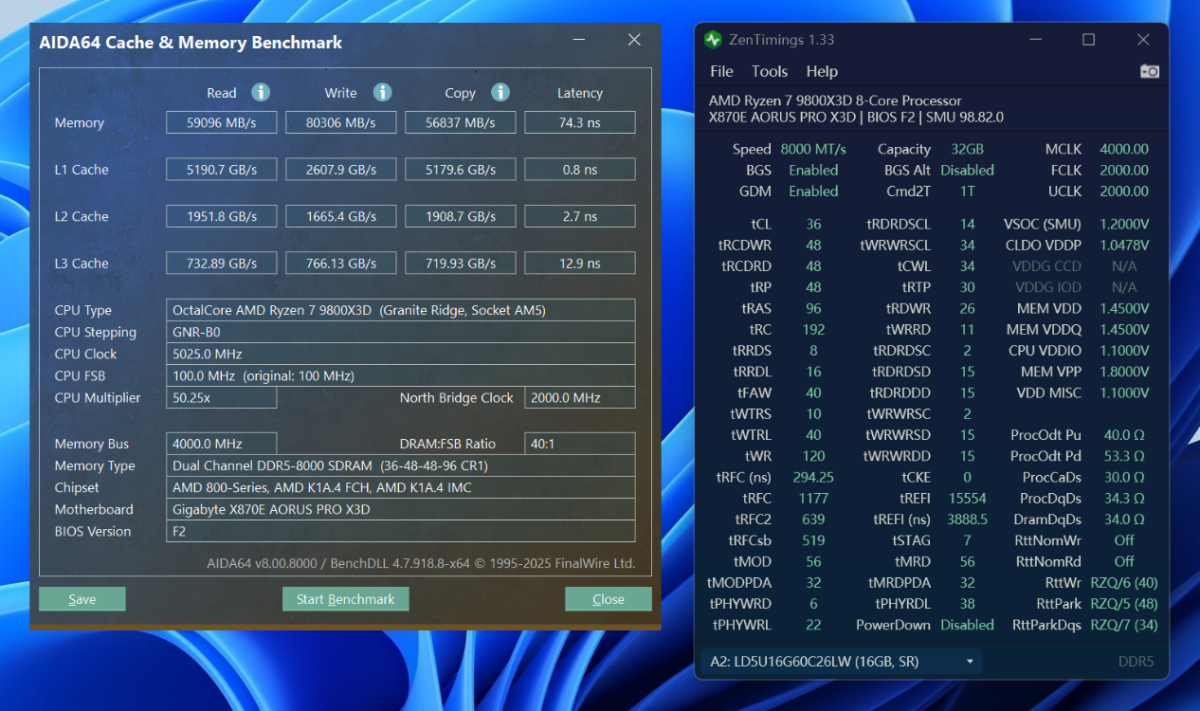Image resolution: width=1200 pixels, height=711 pixels.
Task: Close the ZenTimings window
Action: click(1143, 40)
